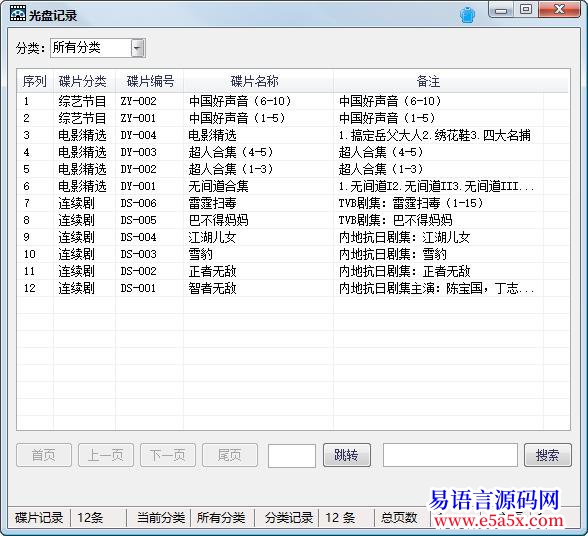Click the 尾页 button
The width and height of the screenshot is (588, 536).
tap(230, 455)
